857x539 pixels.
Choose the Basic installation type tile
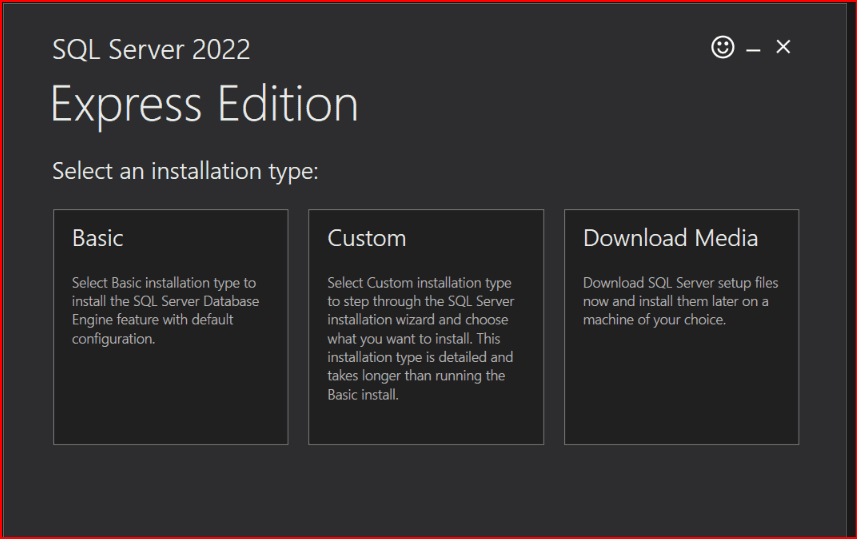(x=170, y=326)
